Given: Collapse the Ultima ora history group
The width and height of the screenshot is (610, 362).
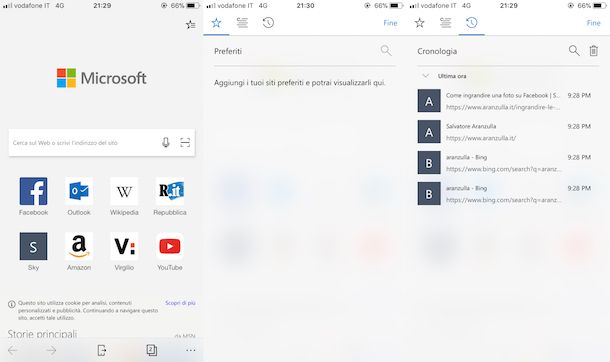Looking at the screenshot, I should (x=426, y=76).
